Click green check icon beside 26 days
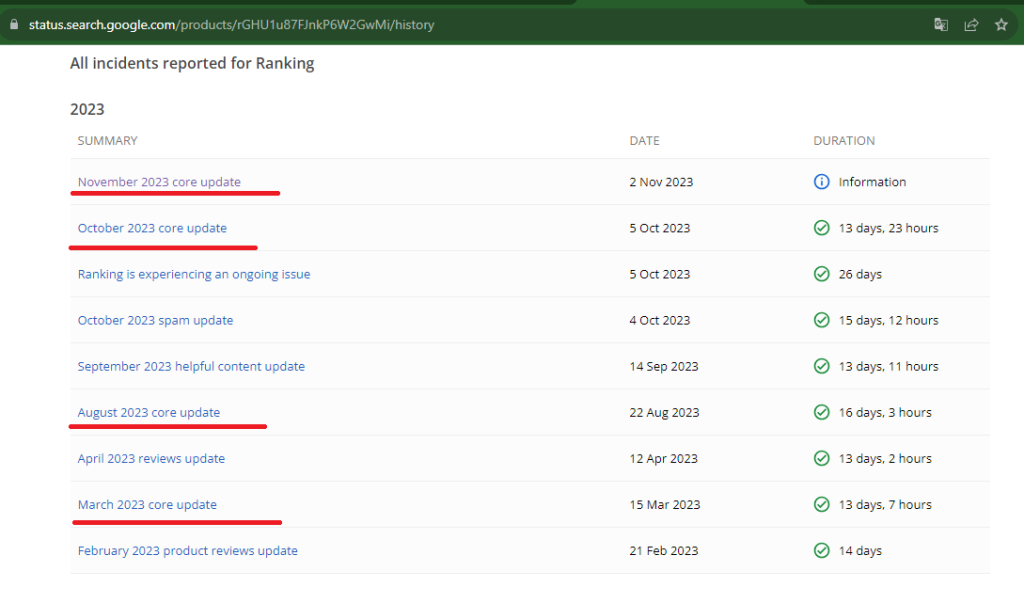 (822, 274)
